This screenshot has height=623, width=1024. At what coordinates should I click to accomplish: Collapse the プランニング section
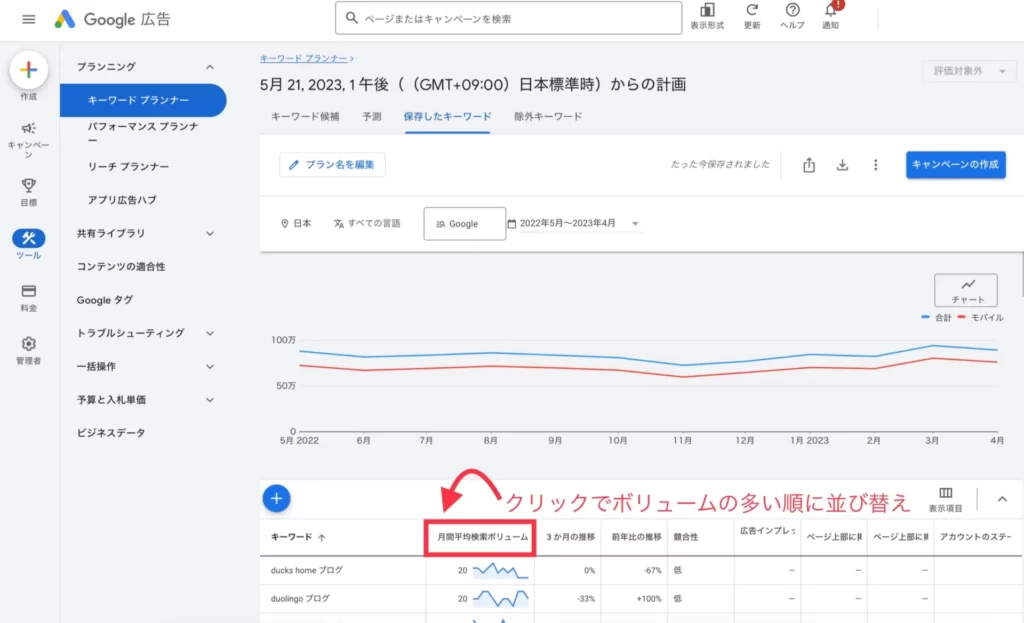[210, 67]
